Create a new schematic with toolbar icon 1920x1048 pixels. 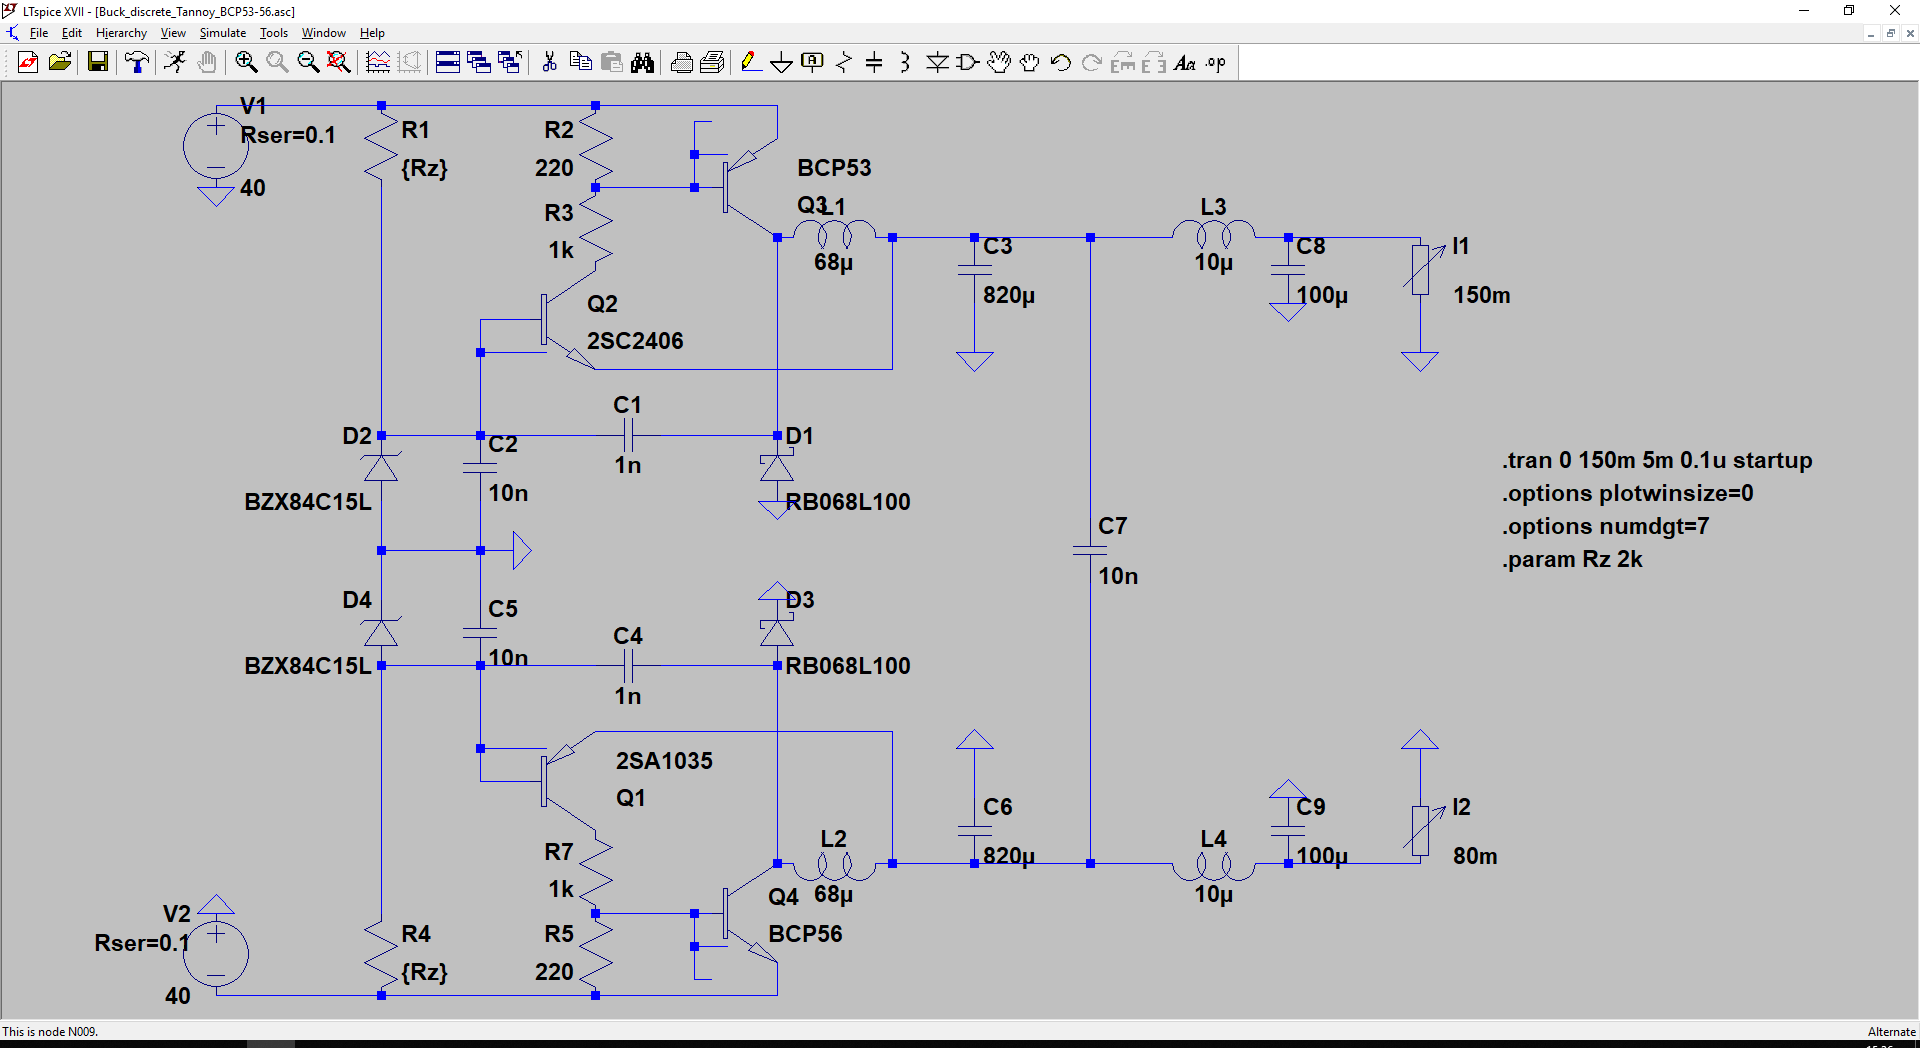click(x=28, y=63)
